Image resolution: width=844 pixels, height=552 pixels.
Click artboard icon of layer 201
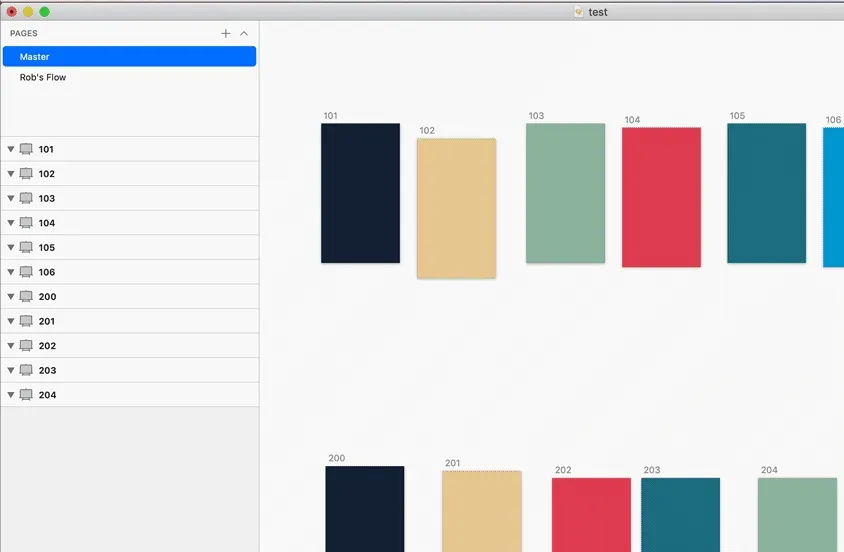pyautogui.click(x=26, y=321)
